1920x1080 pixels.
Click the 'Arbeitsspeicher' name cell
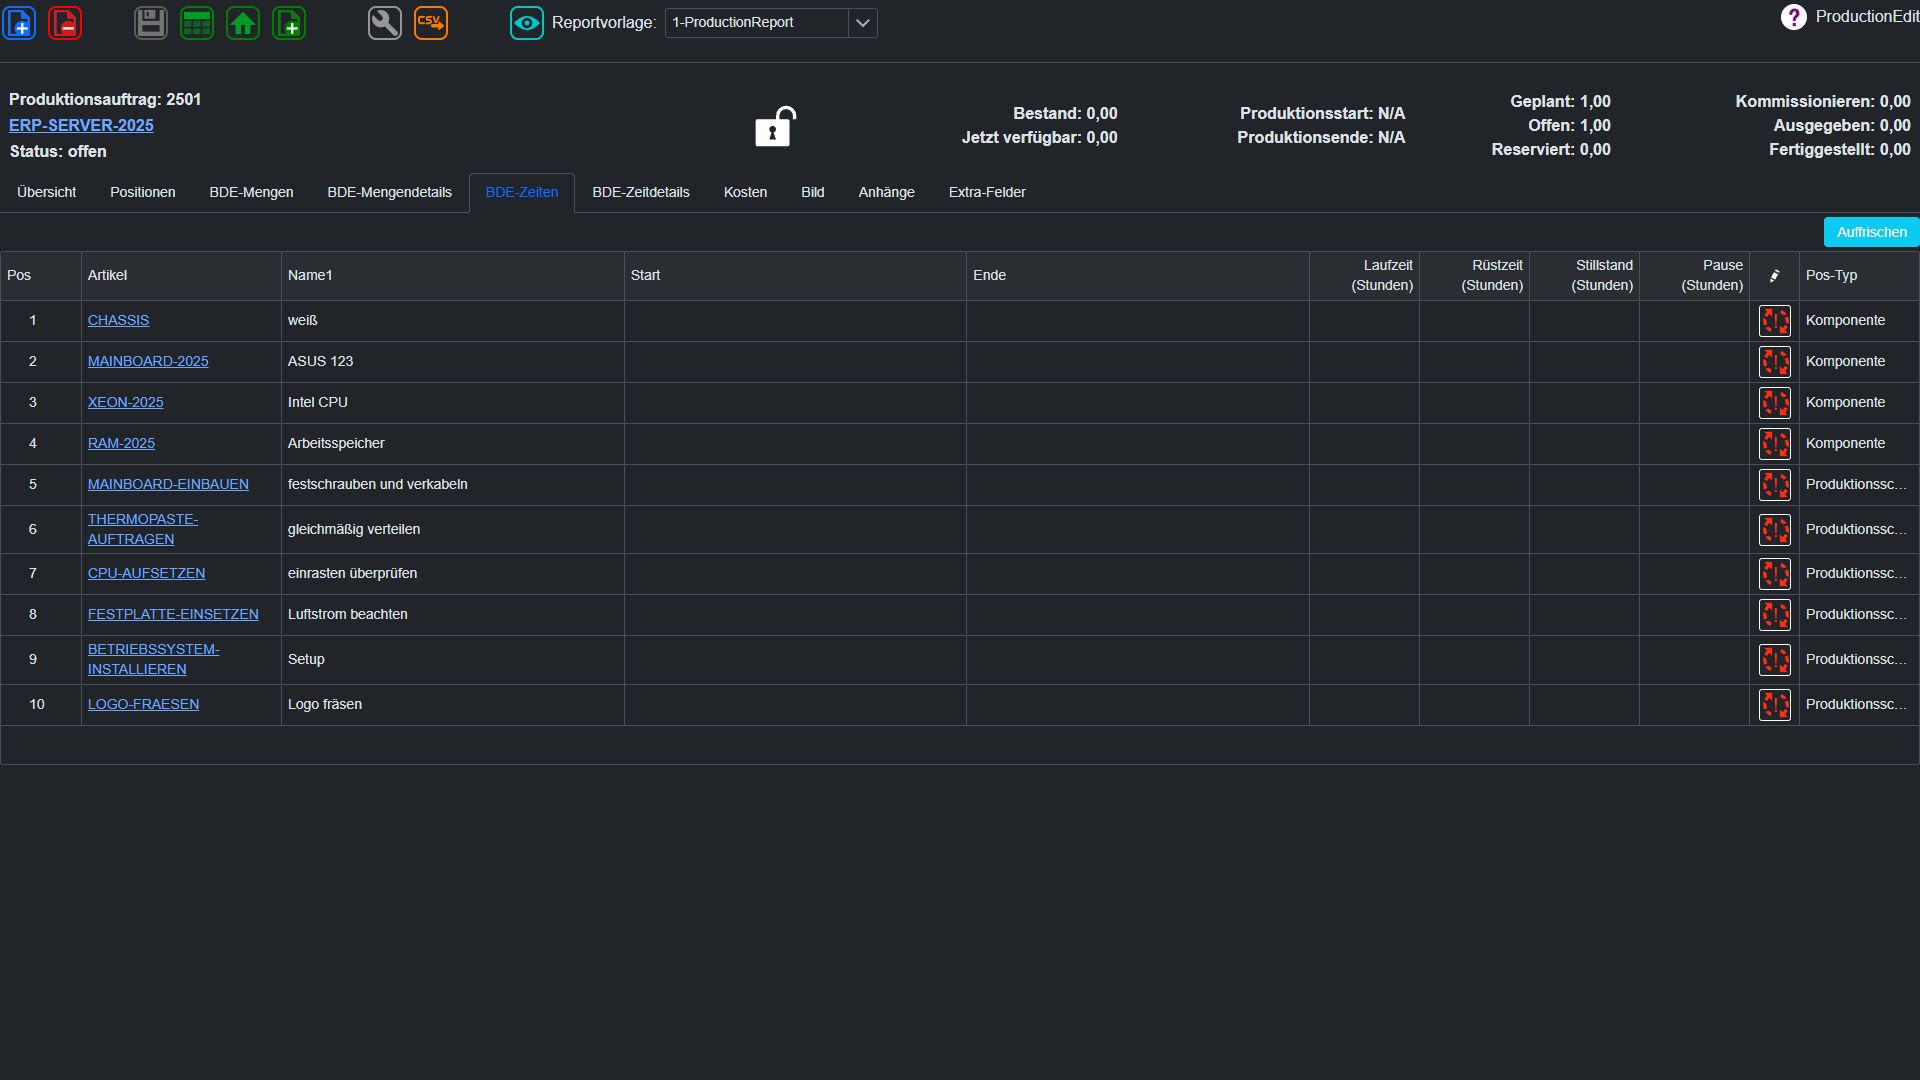pyautogui.click(x=452, y=443)
